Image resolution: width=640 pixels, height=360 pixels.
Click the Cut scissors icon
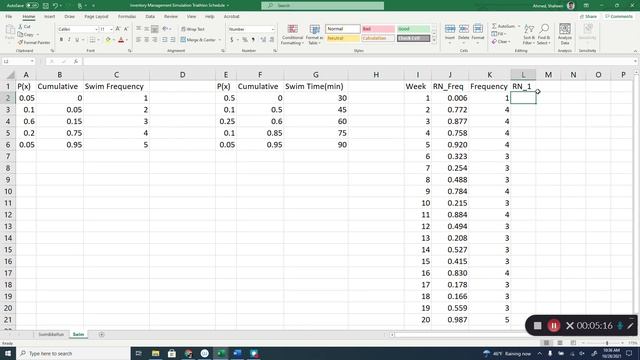point(20,27)
